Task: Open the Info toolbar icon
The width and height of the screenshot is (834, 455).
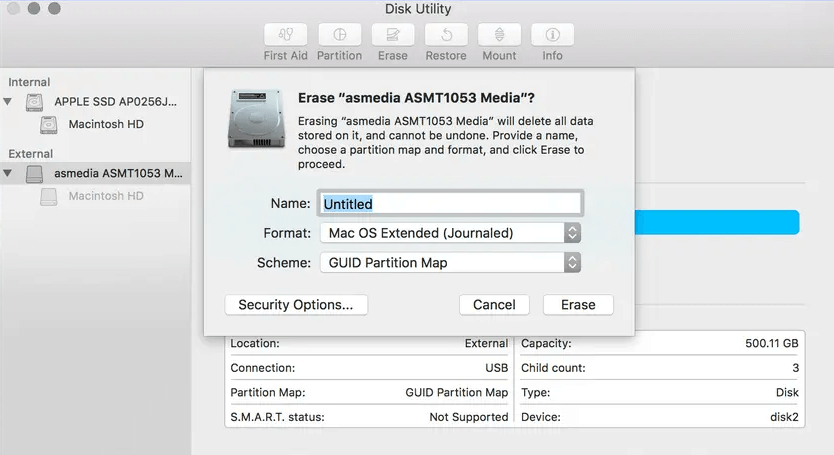Action: (x=552, y=35)
